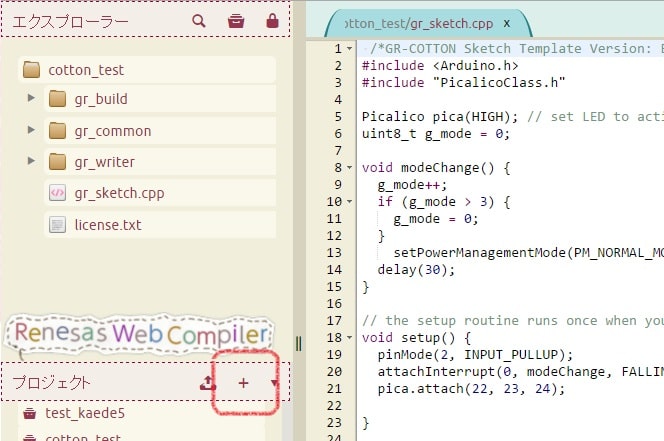The image size is (664, 441).
Task: Click the plus icon to add project
Action: pyautogui.click(x=243, y=383)
